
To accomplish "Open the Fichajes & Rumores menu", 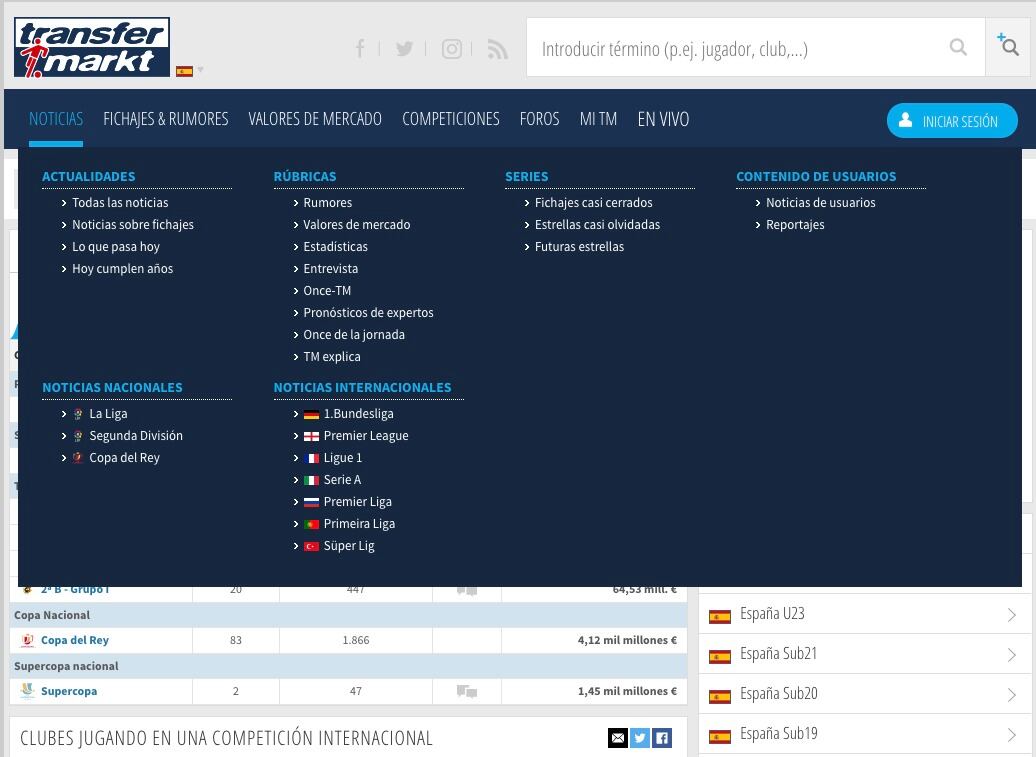I will [165, 119].
